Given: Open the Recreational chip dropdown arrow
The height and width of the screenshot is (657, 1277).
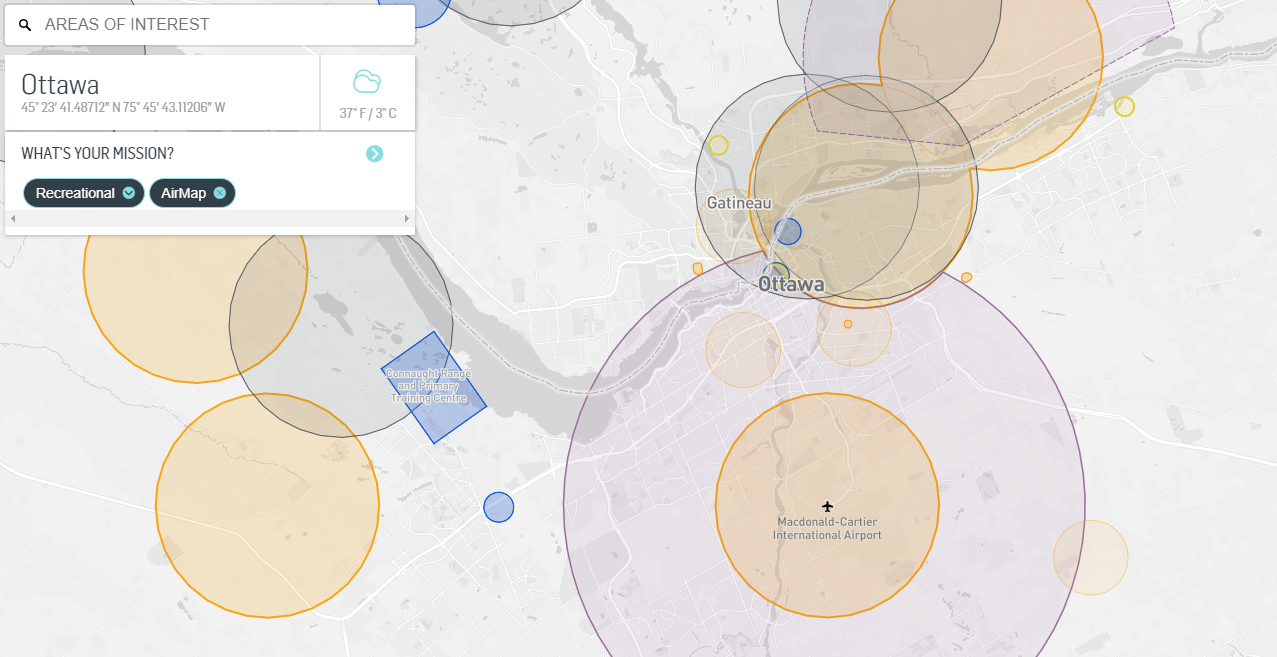Looking at the screenshot, I should coord(129,193).
